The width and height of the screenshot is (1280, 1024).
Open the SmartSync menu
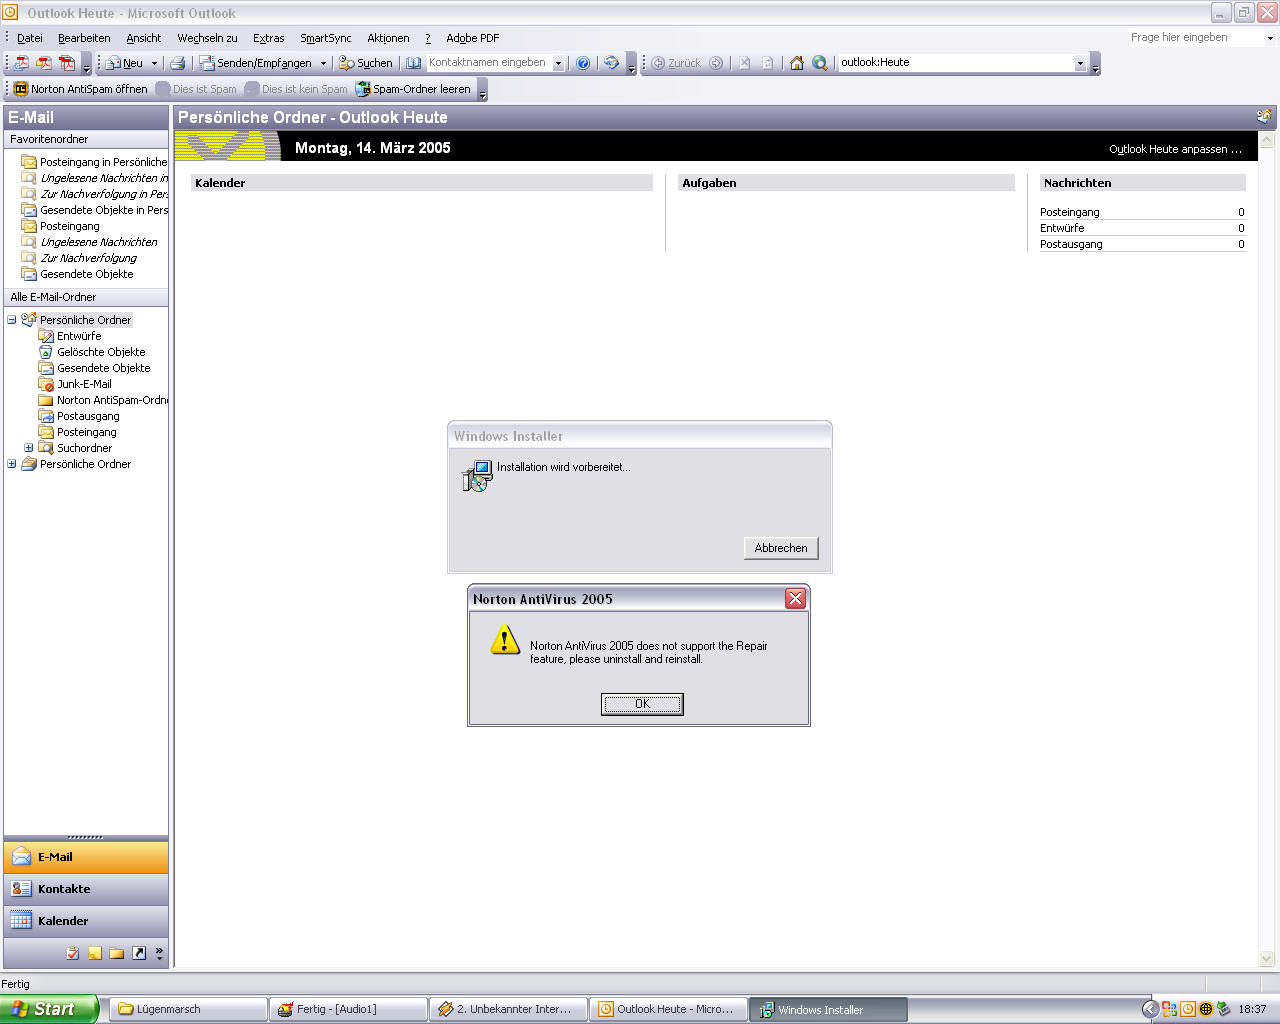326,38
